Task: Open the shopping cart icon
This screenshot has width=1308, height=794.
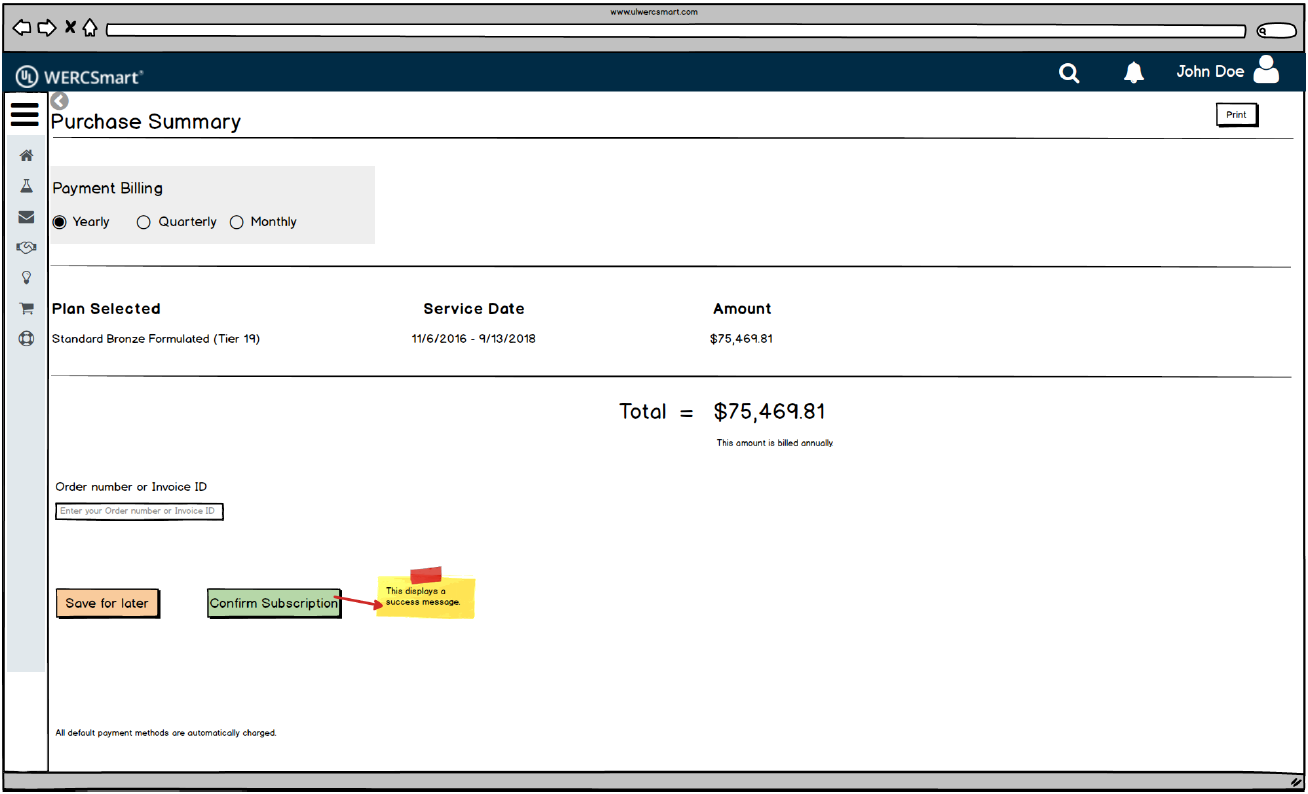Action: click(x=27, y=309)
